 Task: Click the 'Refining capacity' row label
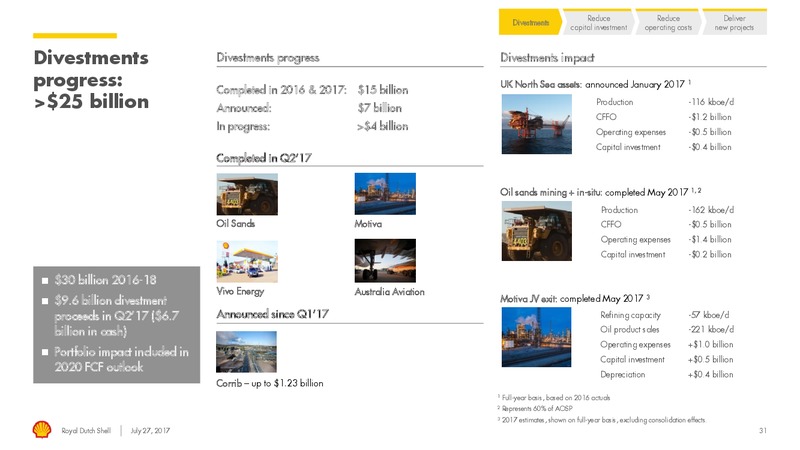point(630,315)
